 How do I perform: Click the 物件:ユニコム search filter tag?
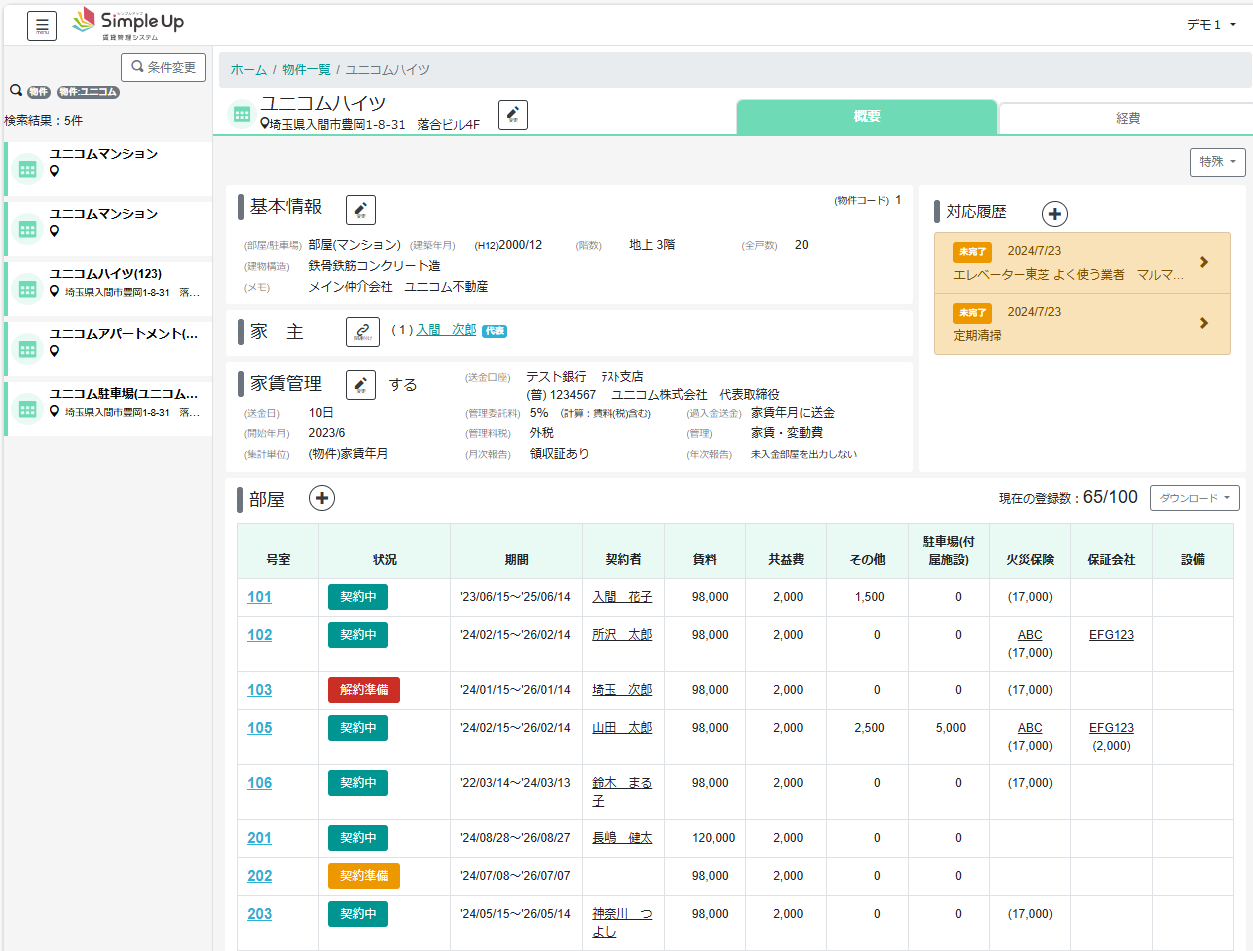point(88,92)
